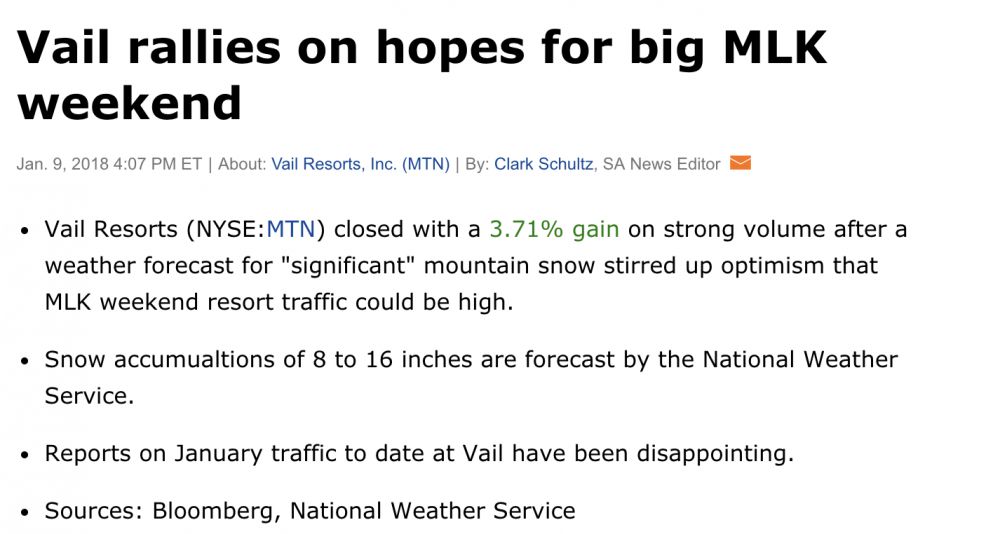Click the headline beginning 'Vail rallies on hopes'
The height and width of the screenshot is (534, 1000).
(422, 75)
